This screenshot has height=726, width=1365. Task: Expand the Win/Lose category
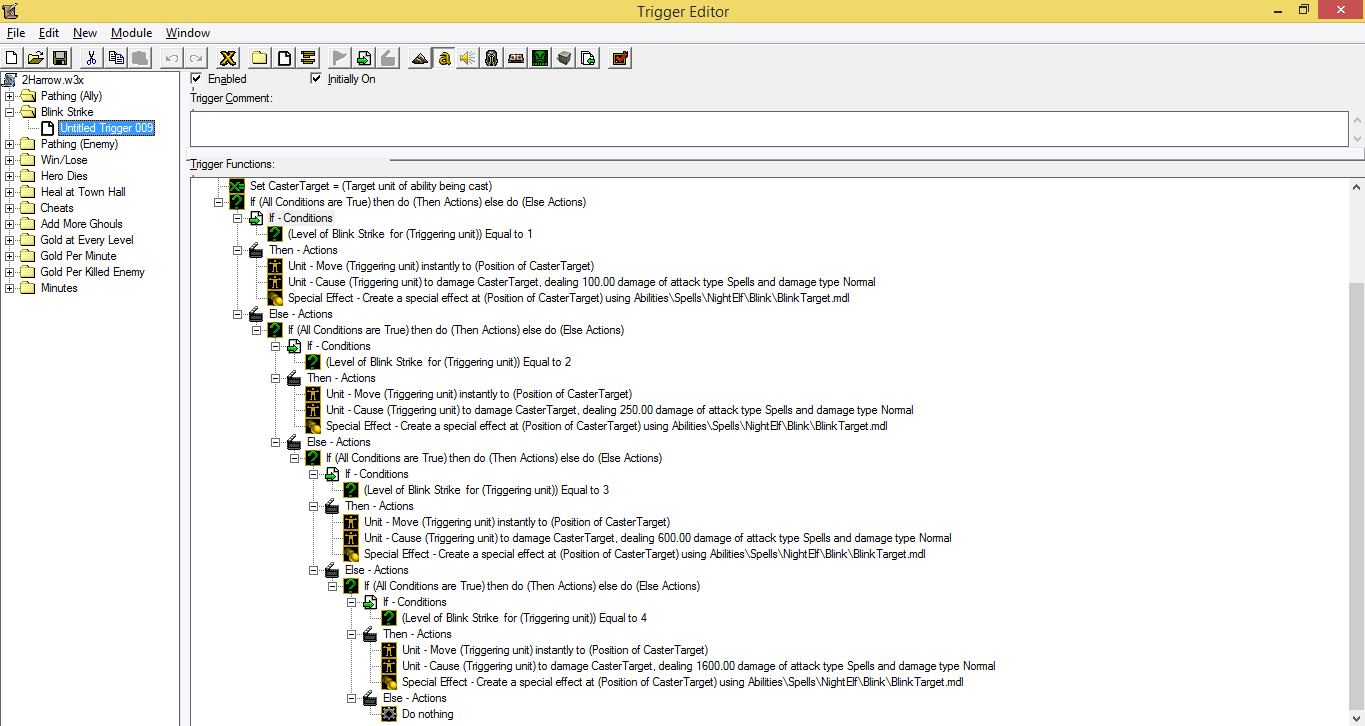(10, 160)
